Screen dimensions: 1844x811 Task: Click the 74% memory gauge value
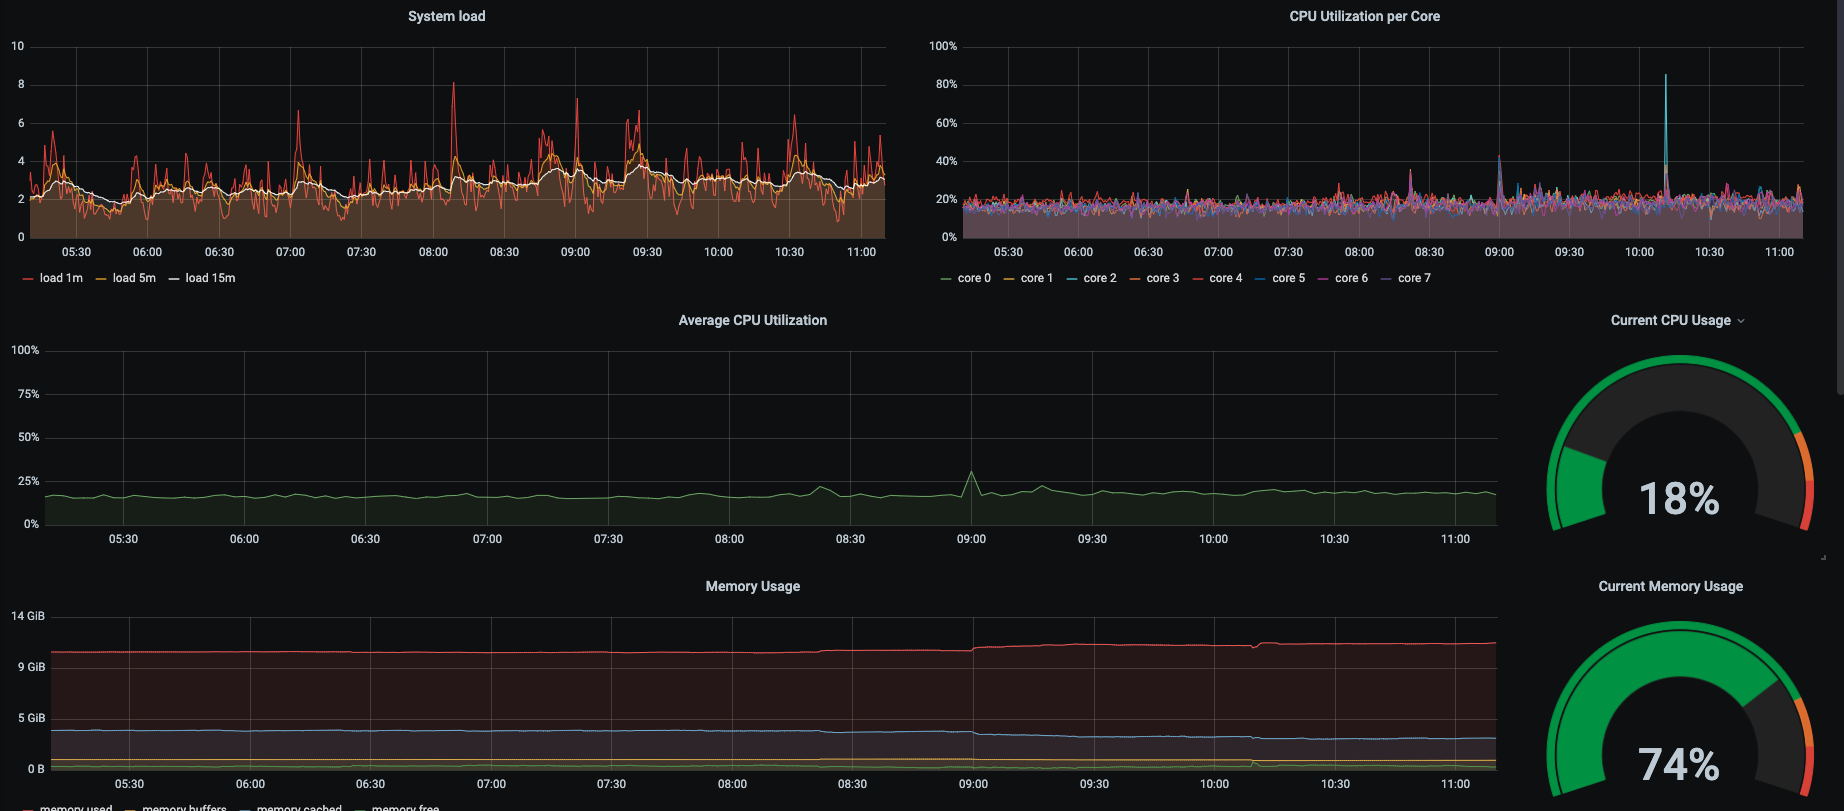(x=1679, y=765)
